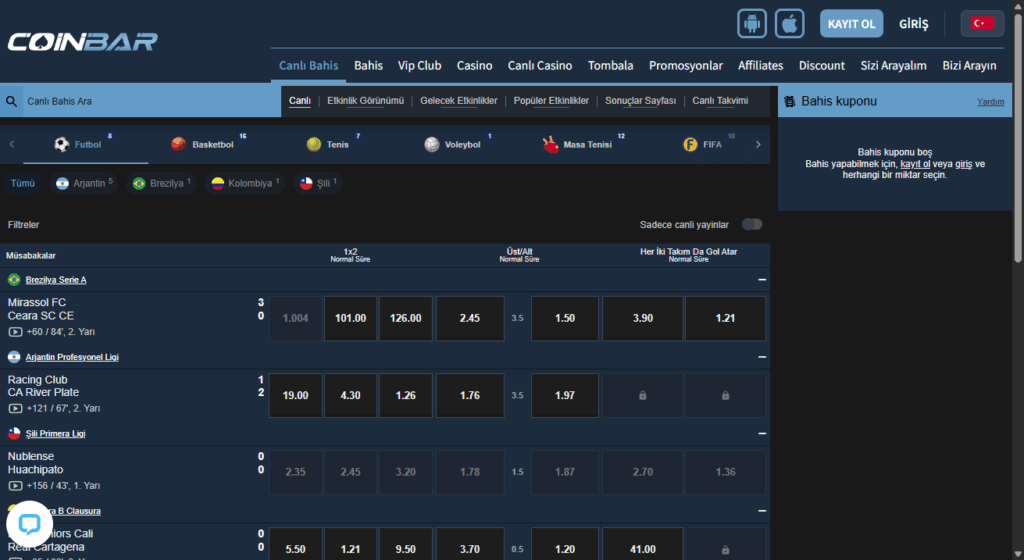This screenshot has width=1024, height=560.
Task: Open live stream icon for Mirassol FC match
Action: coord(15,332)
